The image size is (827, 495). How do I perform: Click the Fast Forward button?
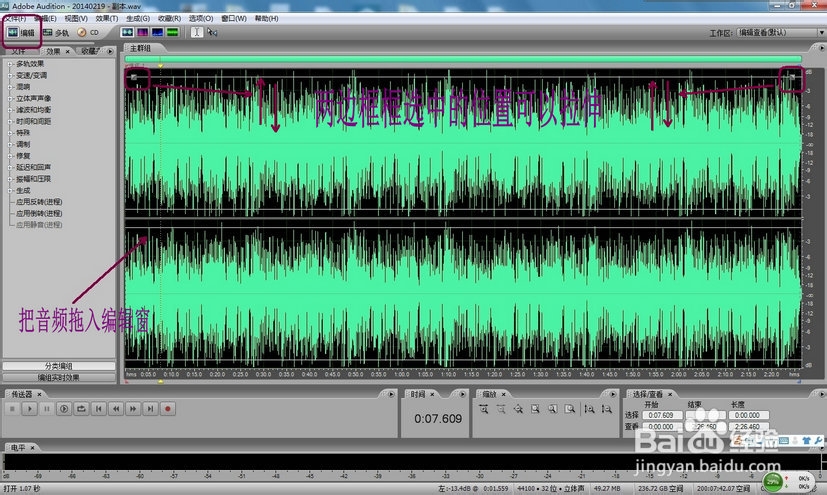click(133, 409)
